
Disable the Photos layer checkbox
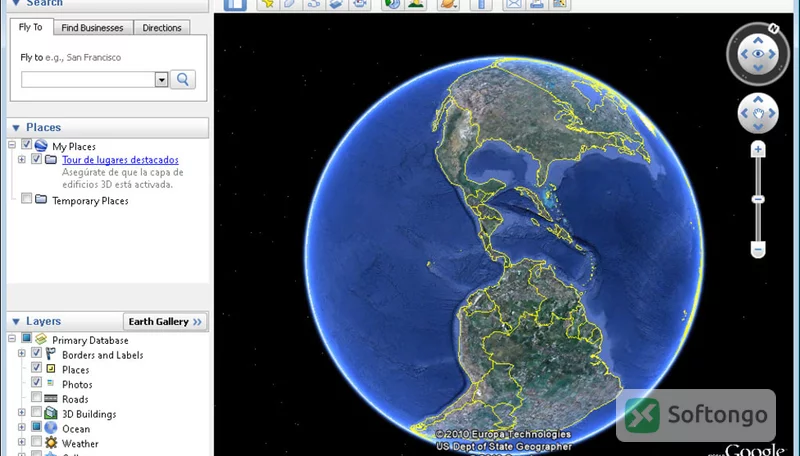pyautogui.click(x=36, y=382)
